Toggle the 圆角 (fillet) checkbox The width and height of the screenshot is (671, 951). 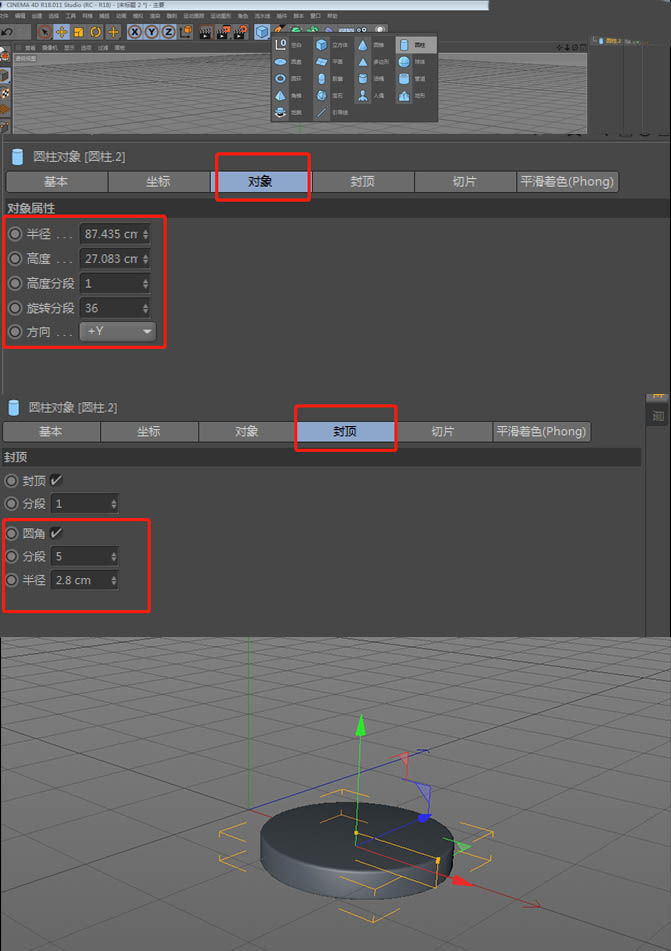(x=56, y=533)
